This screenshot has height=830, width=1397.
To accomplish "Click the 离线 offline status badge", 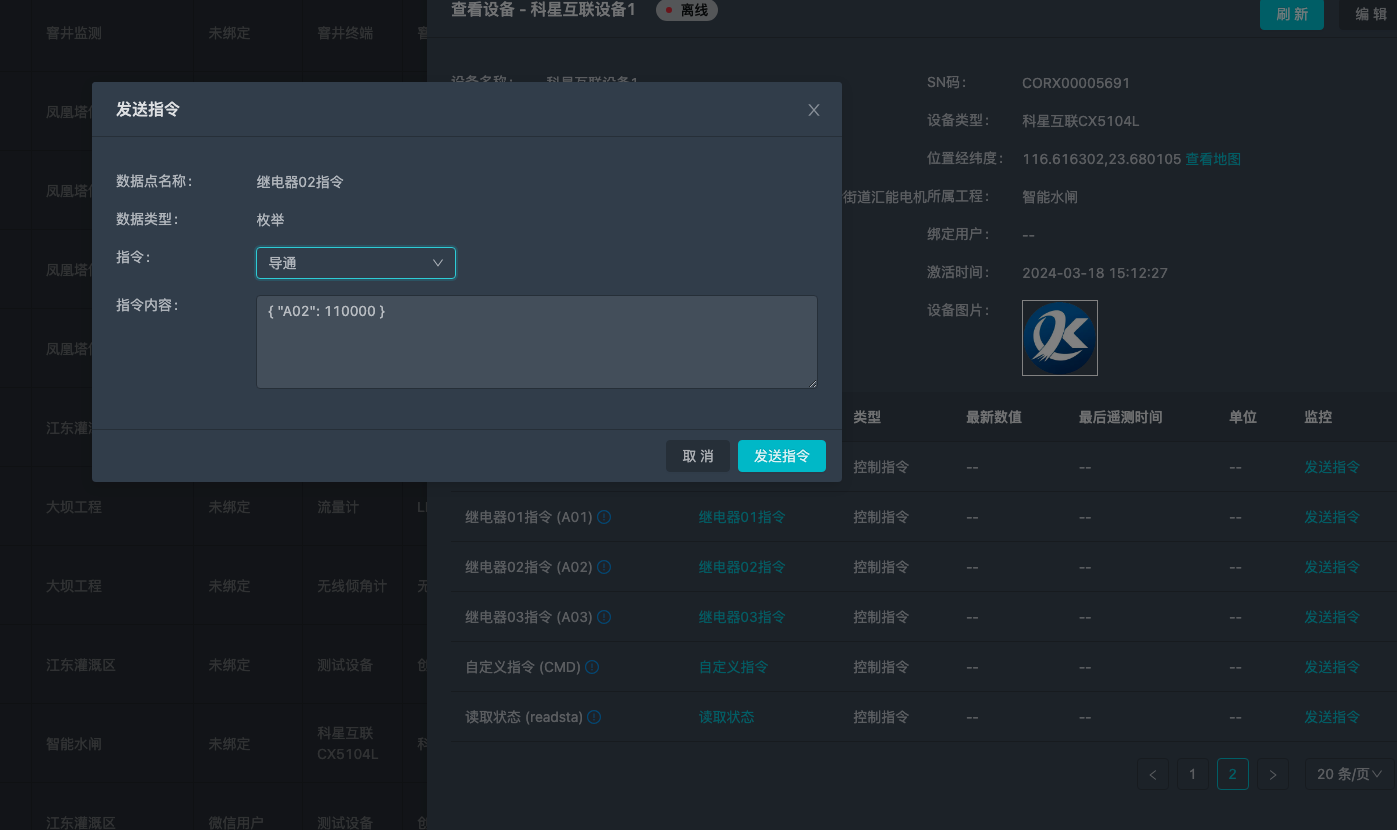I will pyautogui.click(x=687, y=10).
